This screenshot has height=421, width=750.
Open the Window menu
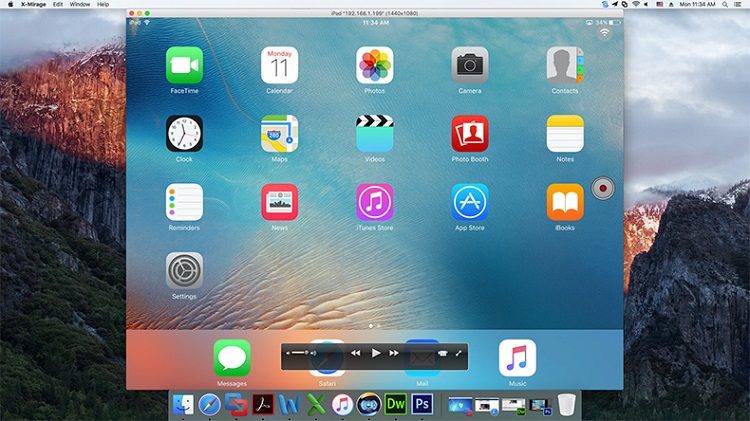tap(80, 4)
